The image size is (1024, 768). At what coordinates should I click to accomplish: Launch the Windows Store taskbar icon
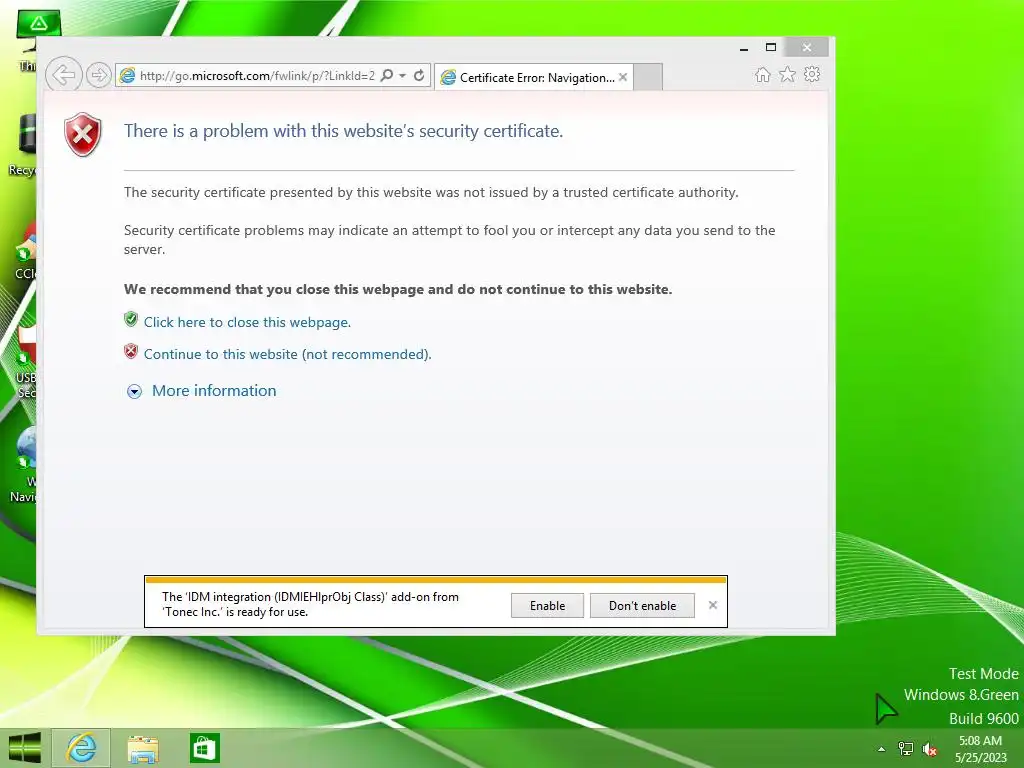(x=204, y=748)
